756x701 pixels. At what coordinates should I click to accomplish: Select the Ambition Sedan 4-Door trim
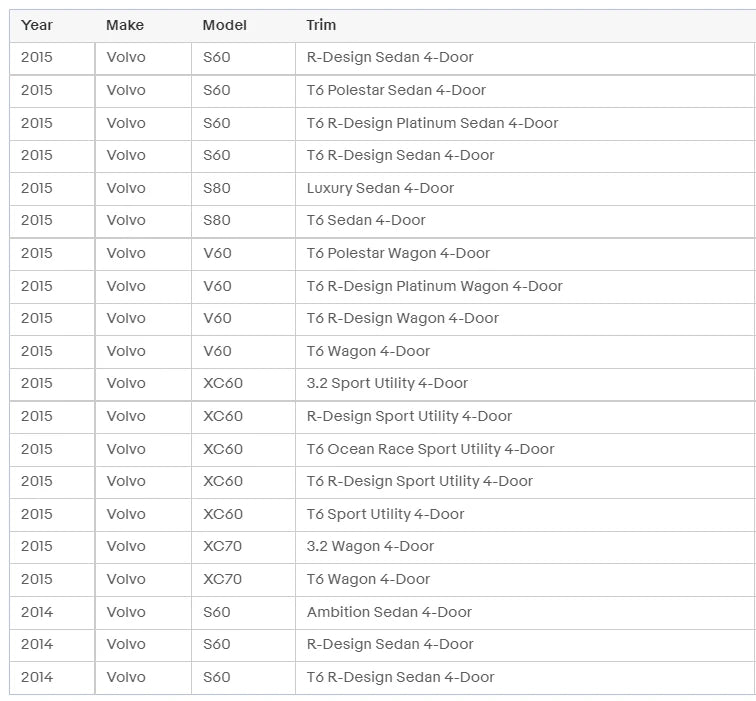[x=389, y=612]
